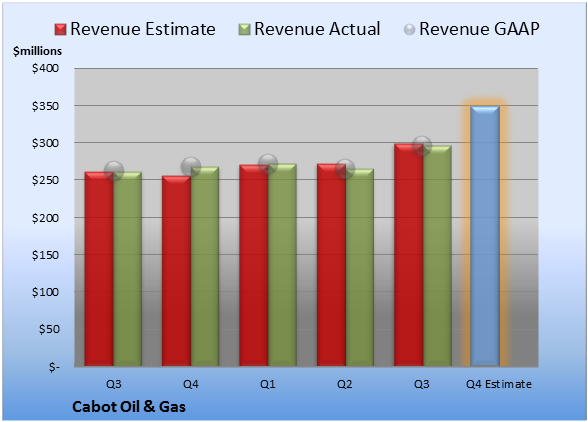Select the green actual bar for Q2
Viewport: 588px width, 422px height.
point(360,267)
